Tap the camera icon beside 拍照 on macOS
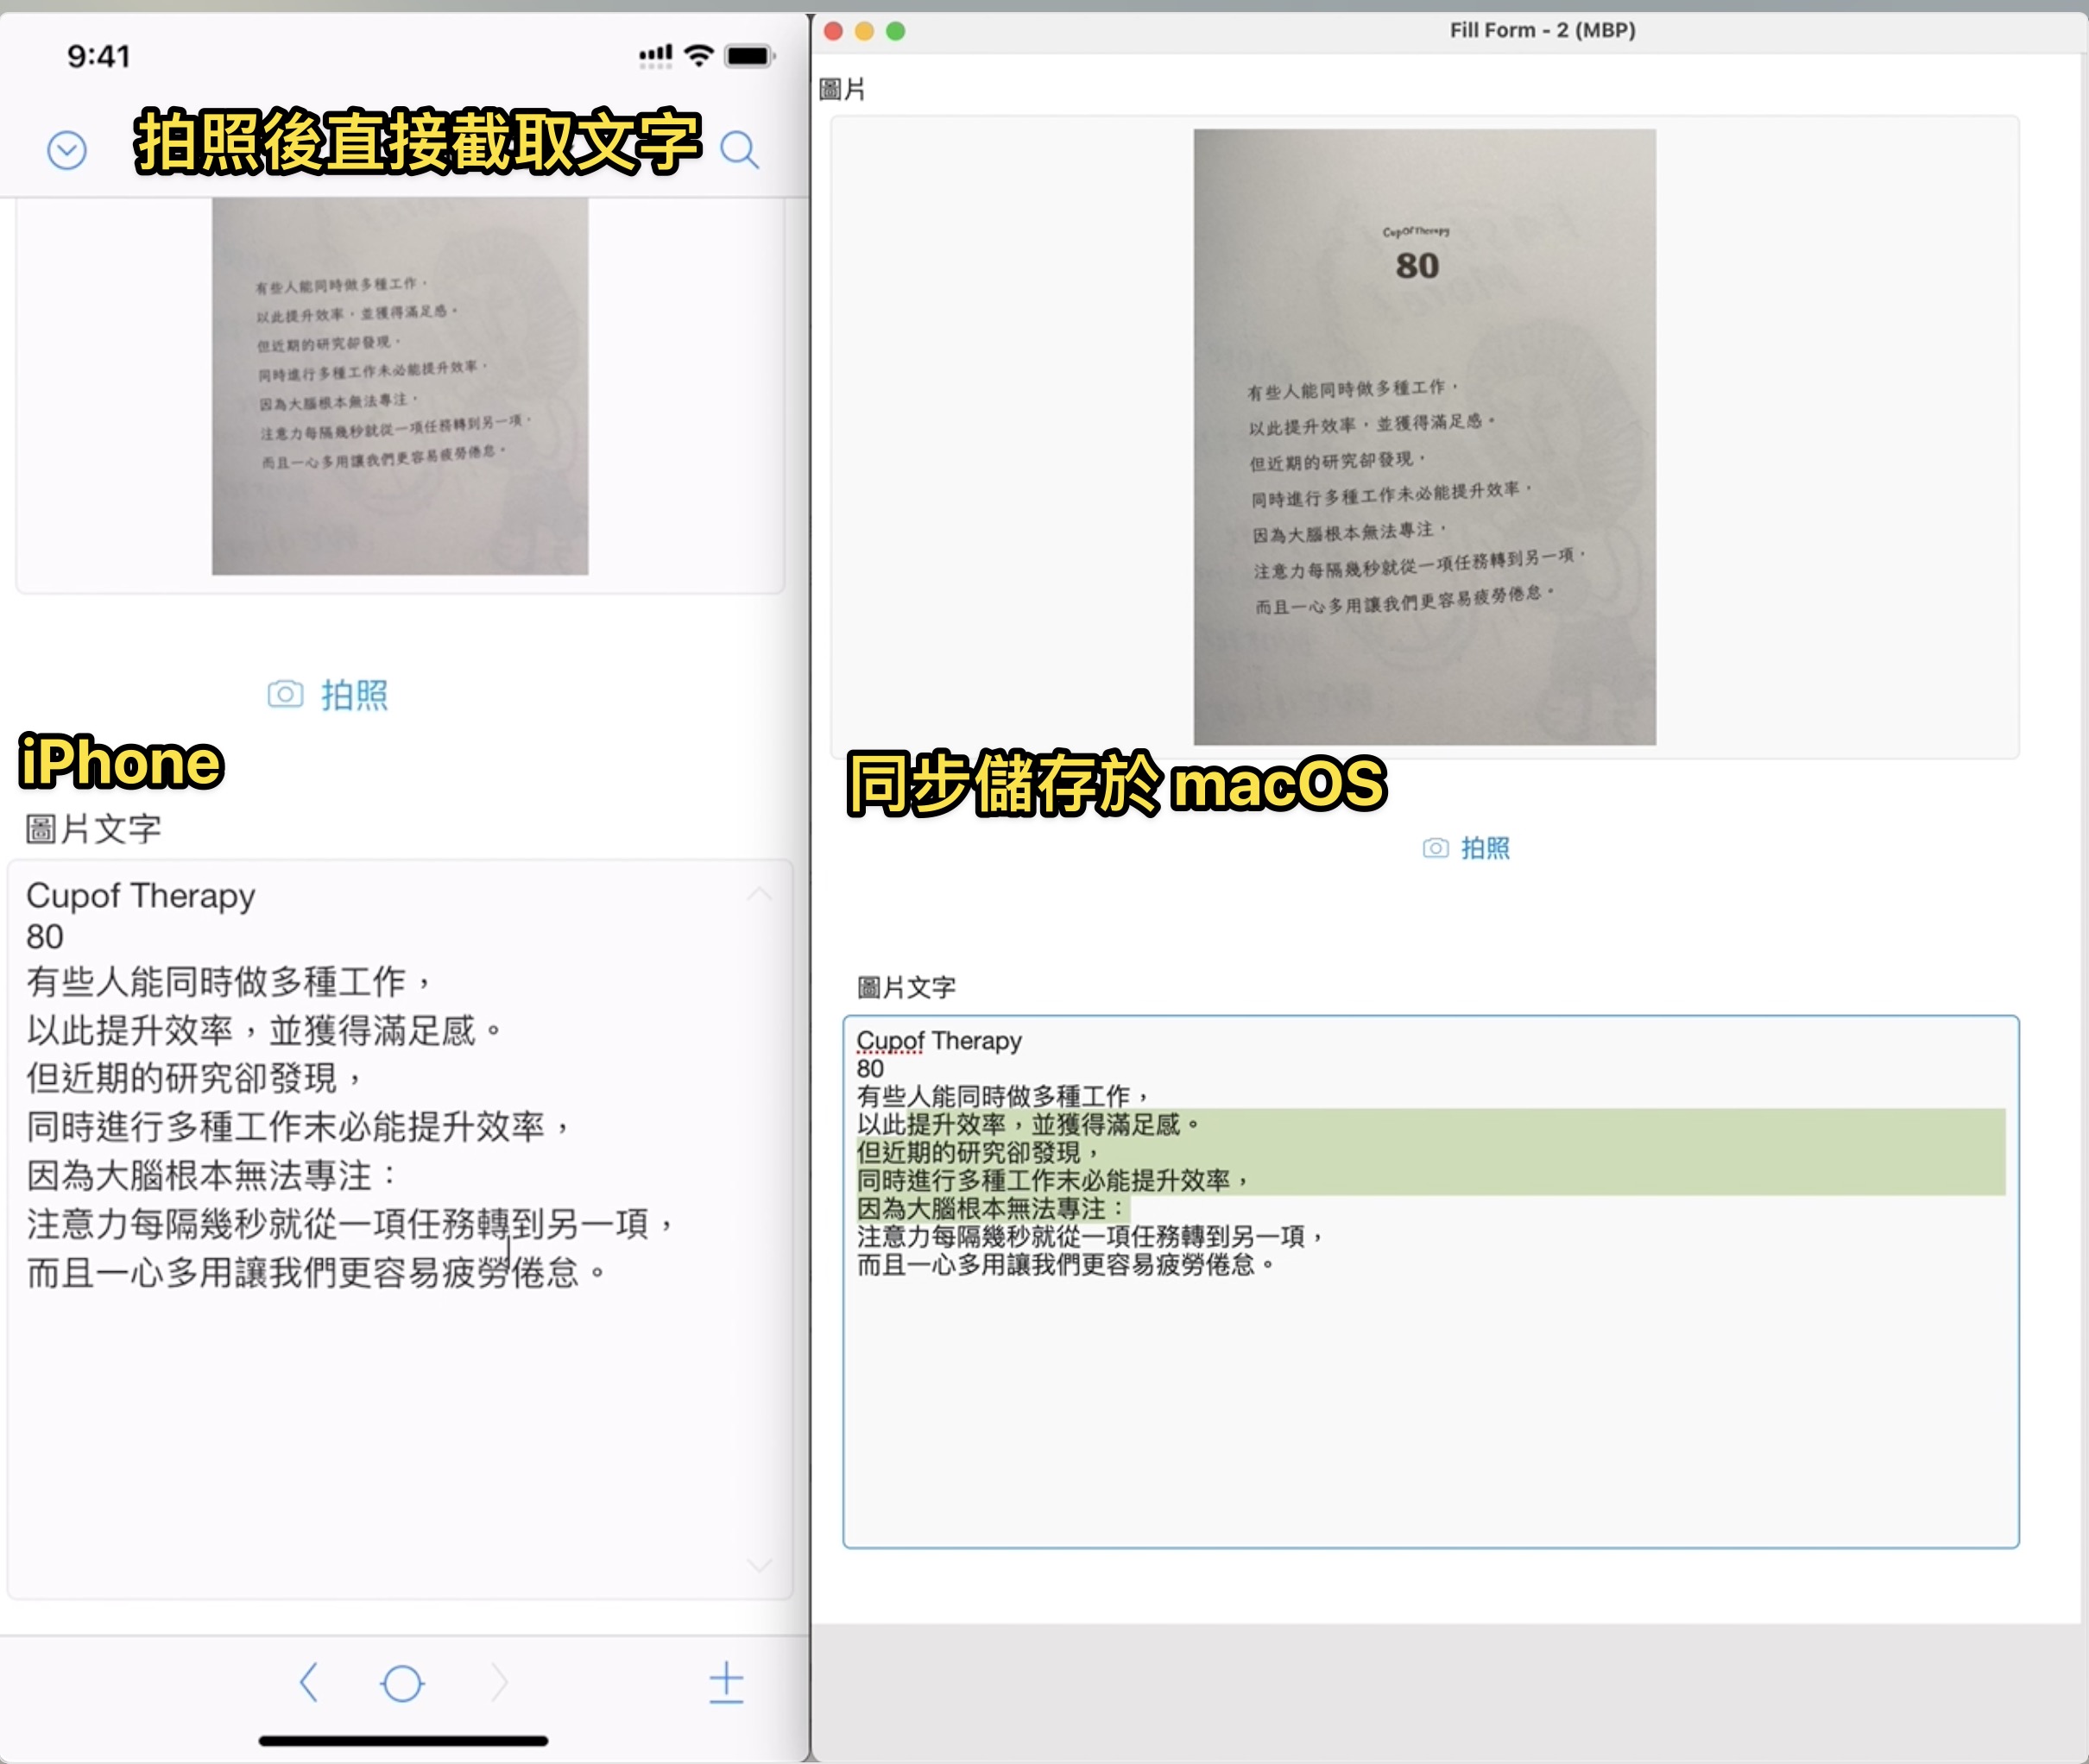This screenshot has width=2089, height=1764. pos(1436,847)
